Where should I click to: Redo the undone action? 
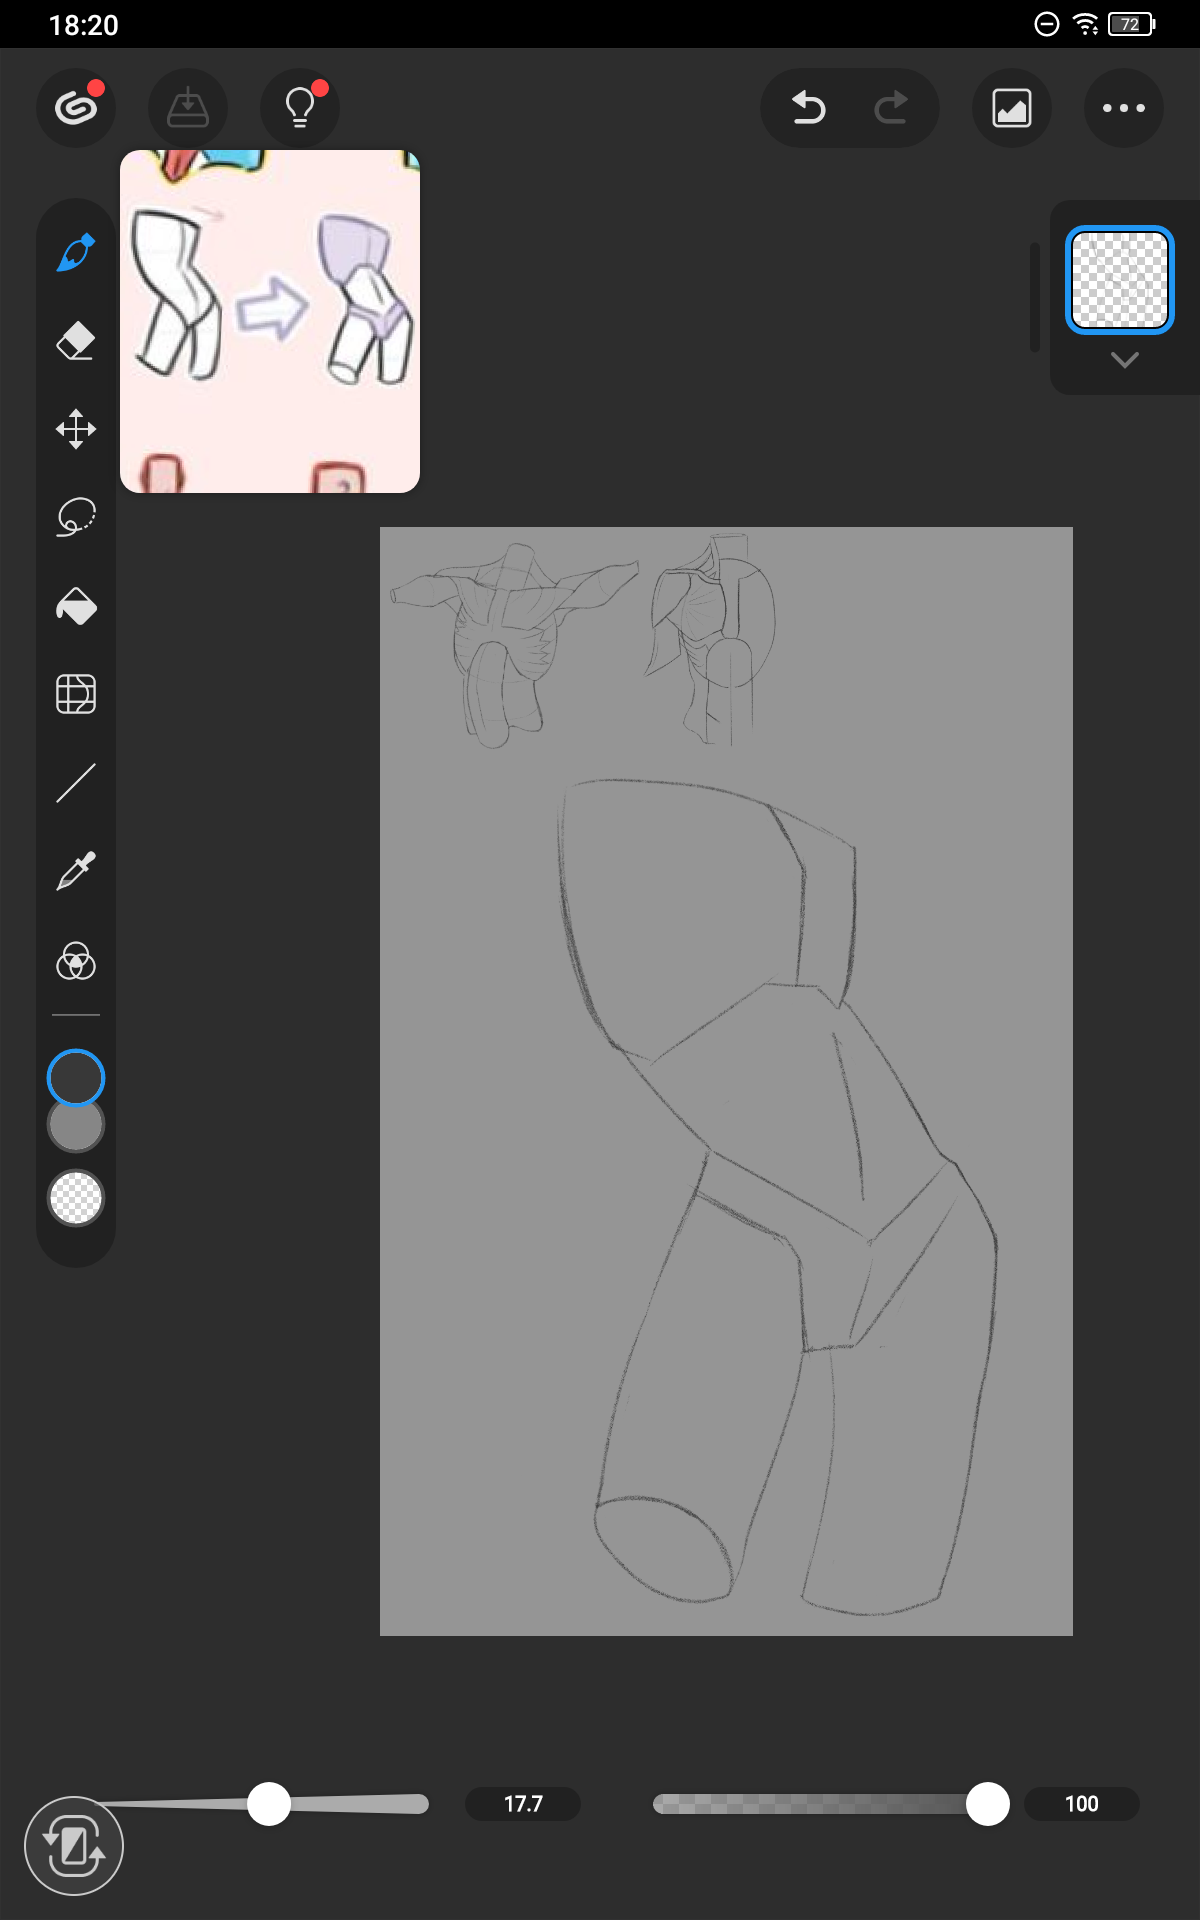(x=890, y=108)
